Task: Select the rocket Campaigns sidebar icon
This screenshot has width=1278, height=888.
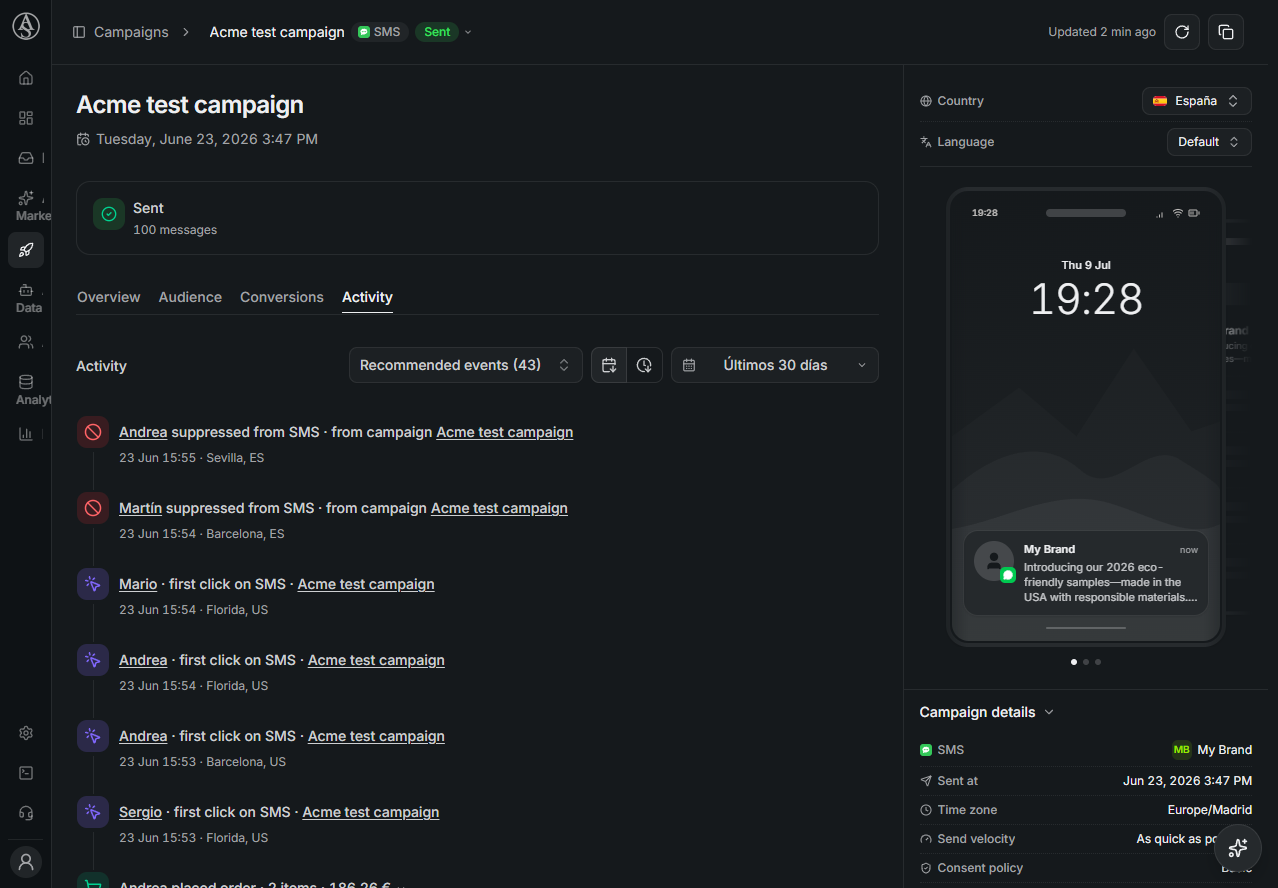Action: click(x=26, y=250)
